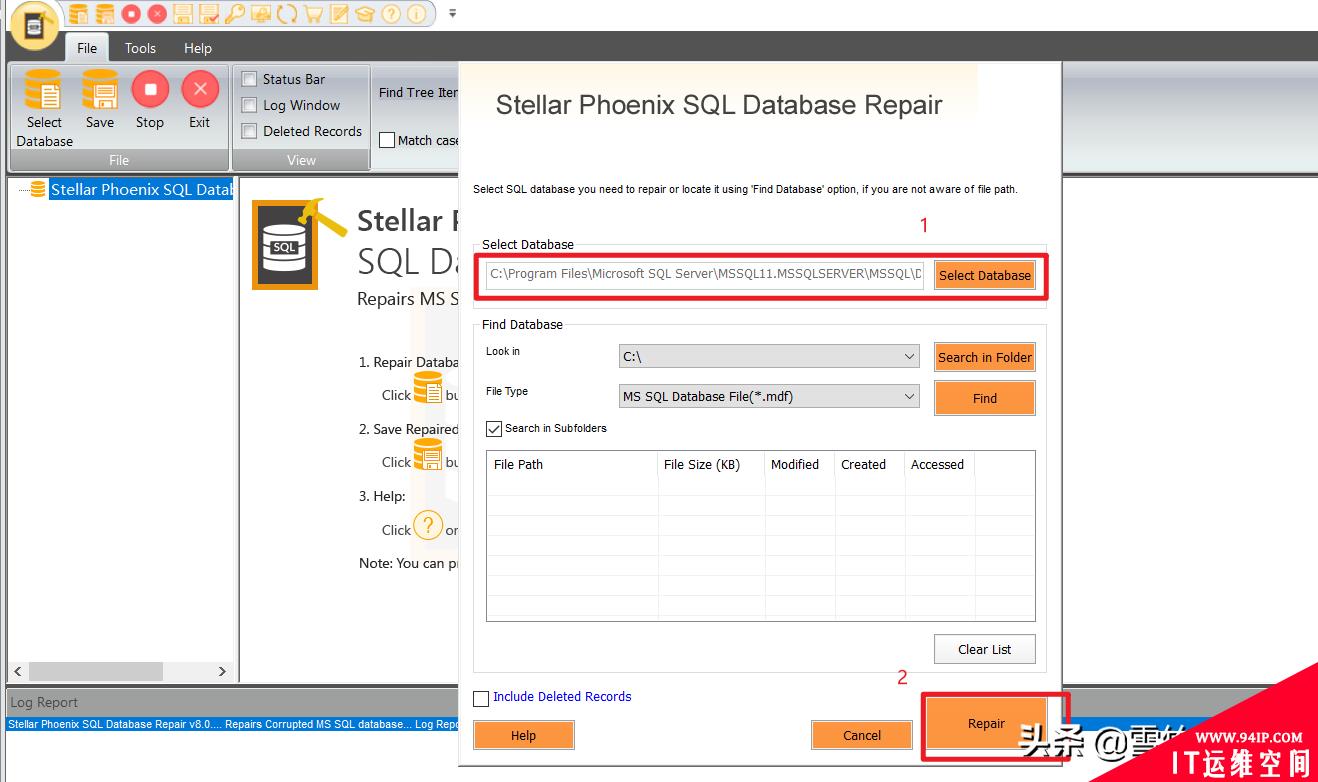Click quick-access floppy icon with red checkmark

[x=209, y=14]
